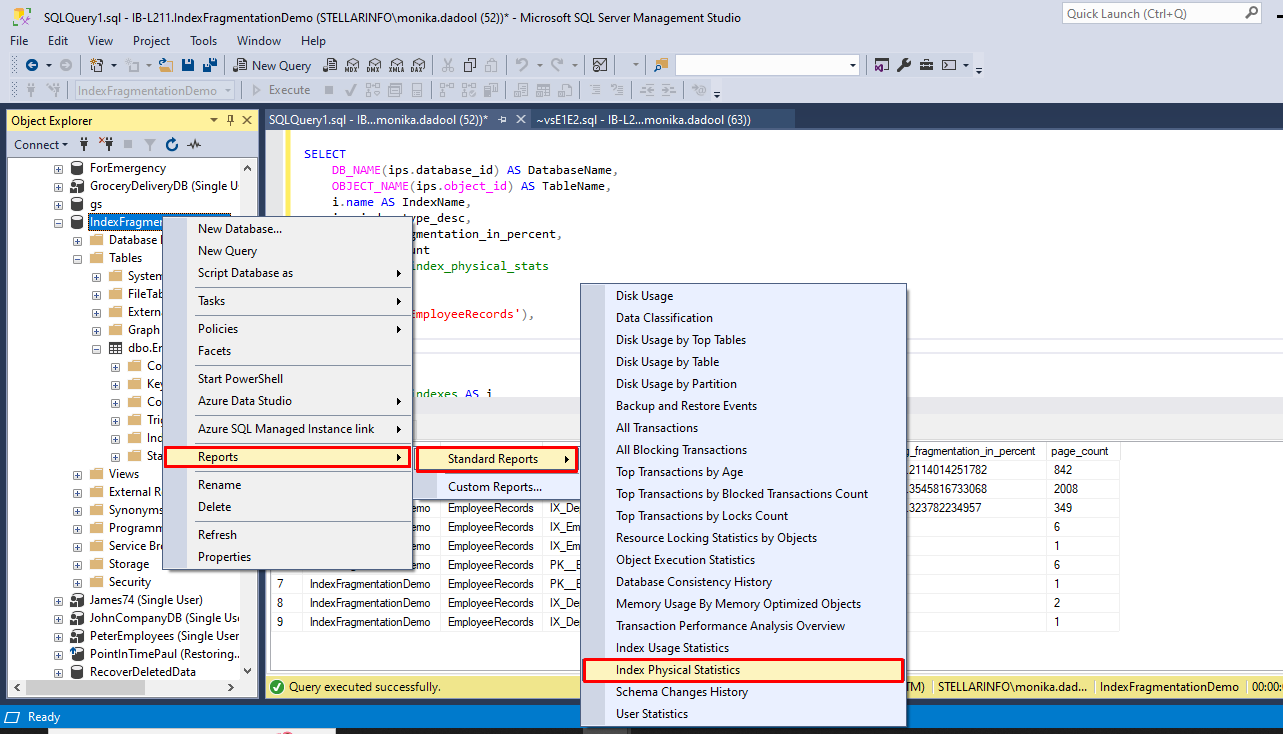Click the Navigate Backward arrow icon
This screenshot has width=1283, height=734.
pos(32,65)
